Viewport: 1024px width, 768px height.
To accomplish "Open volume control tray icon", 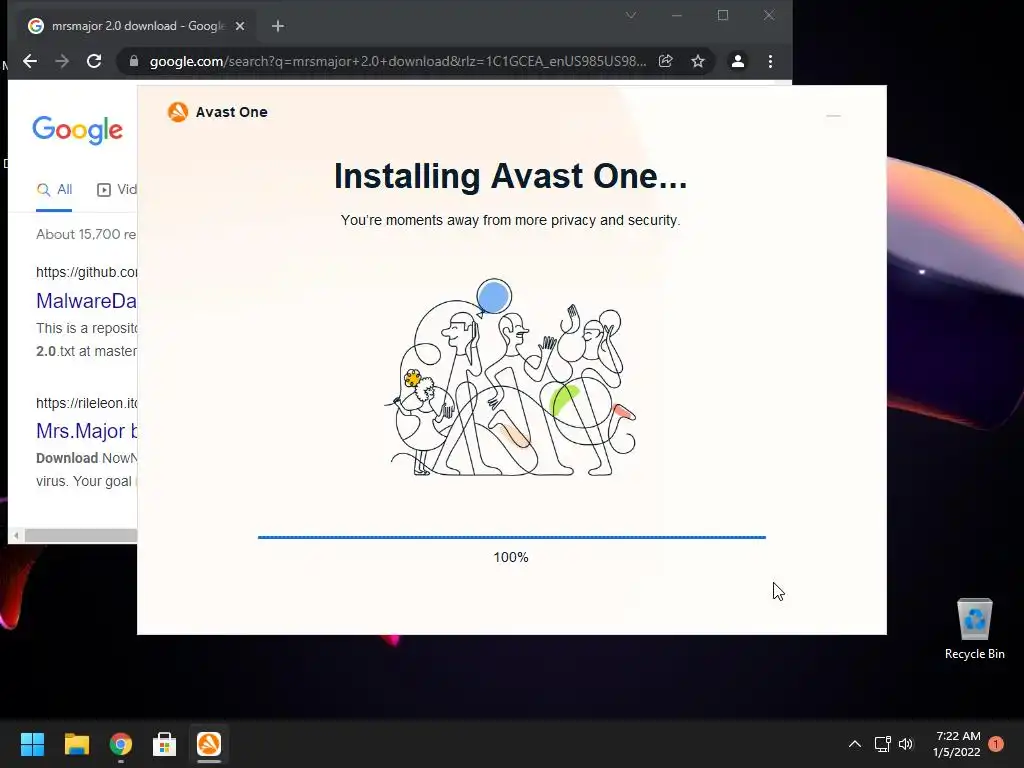I will [x=906, y=744].
